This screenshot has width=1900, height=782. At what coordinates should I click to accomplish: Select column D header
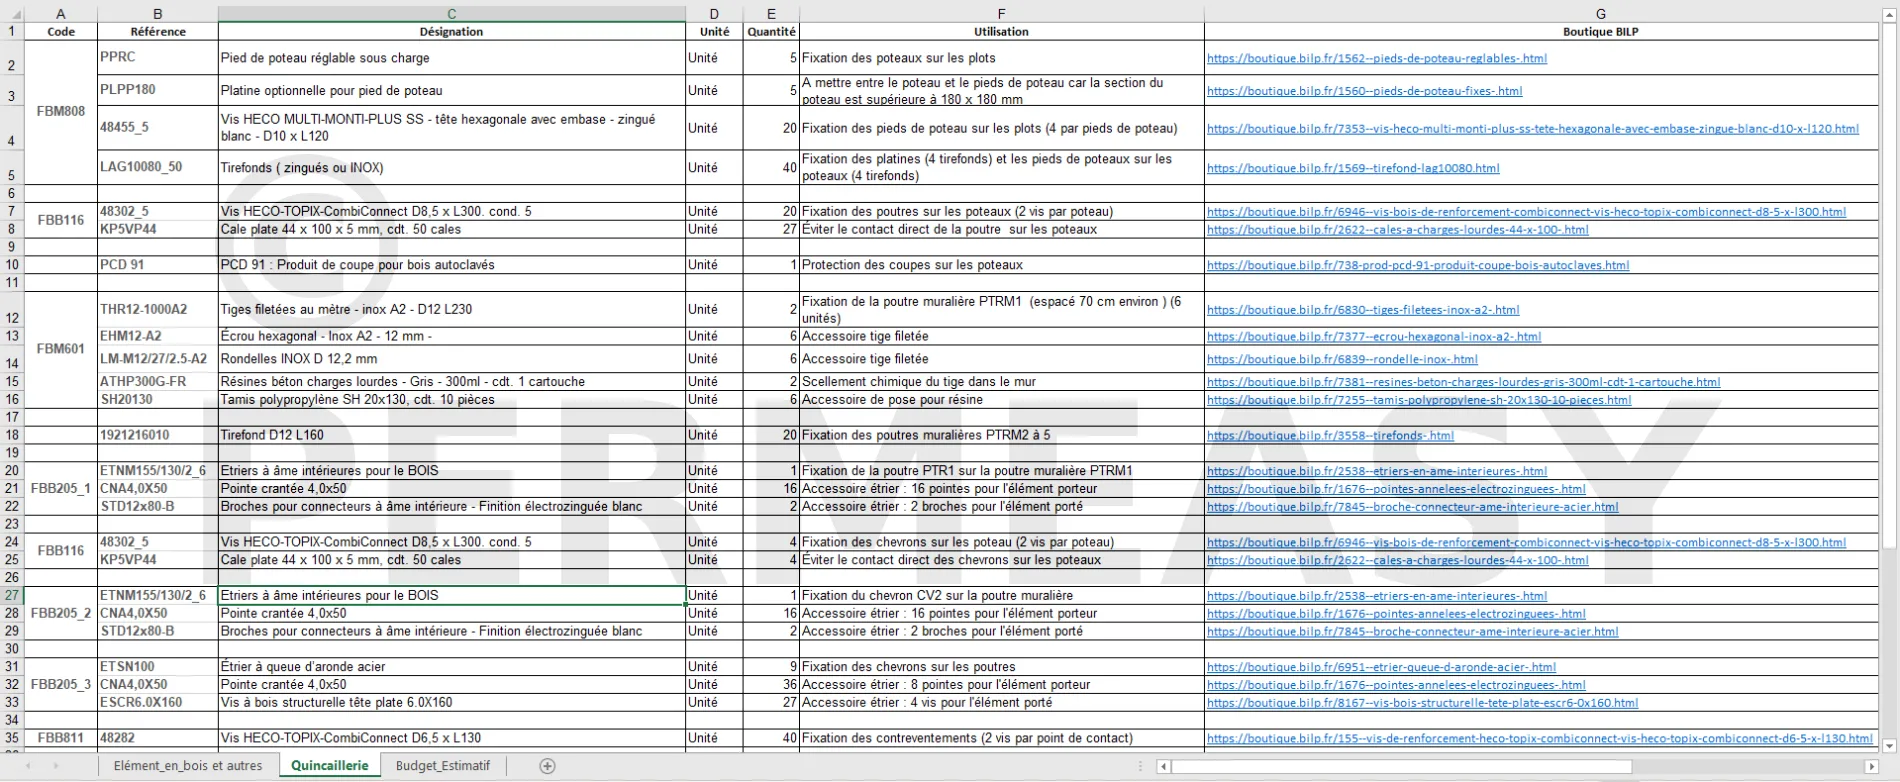coord(714,14)
